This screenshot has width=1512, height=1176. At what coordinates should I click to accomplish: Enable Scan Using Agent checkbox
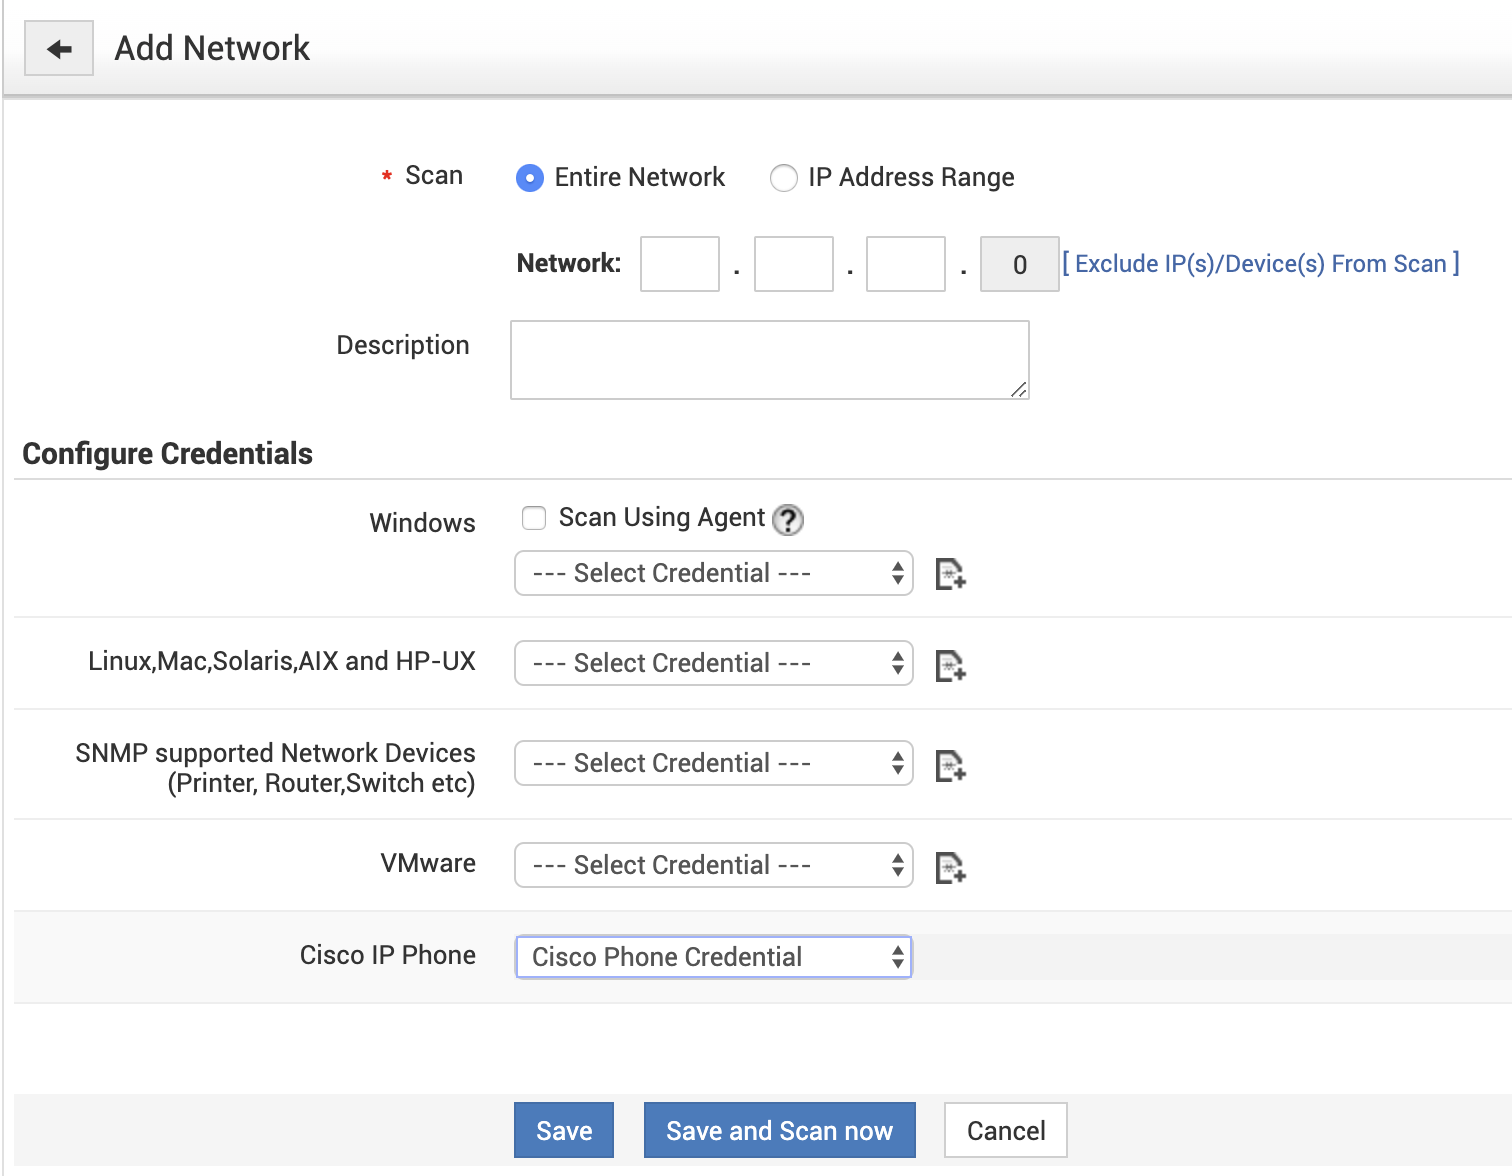[534, 518]
